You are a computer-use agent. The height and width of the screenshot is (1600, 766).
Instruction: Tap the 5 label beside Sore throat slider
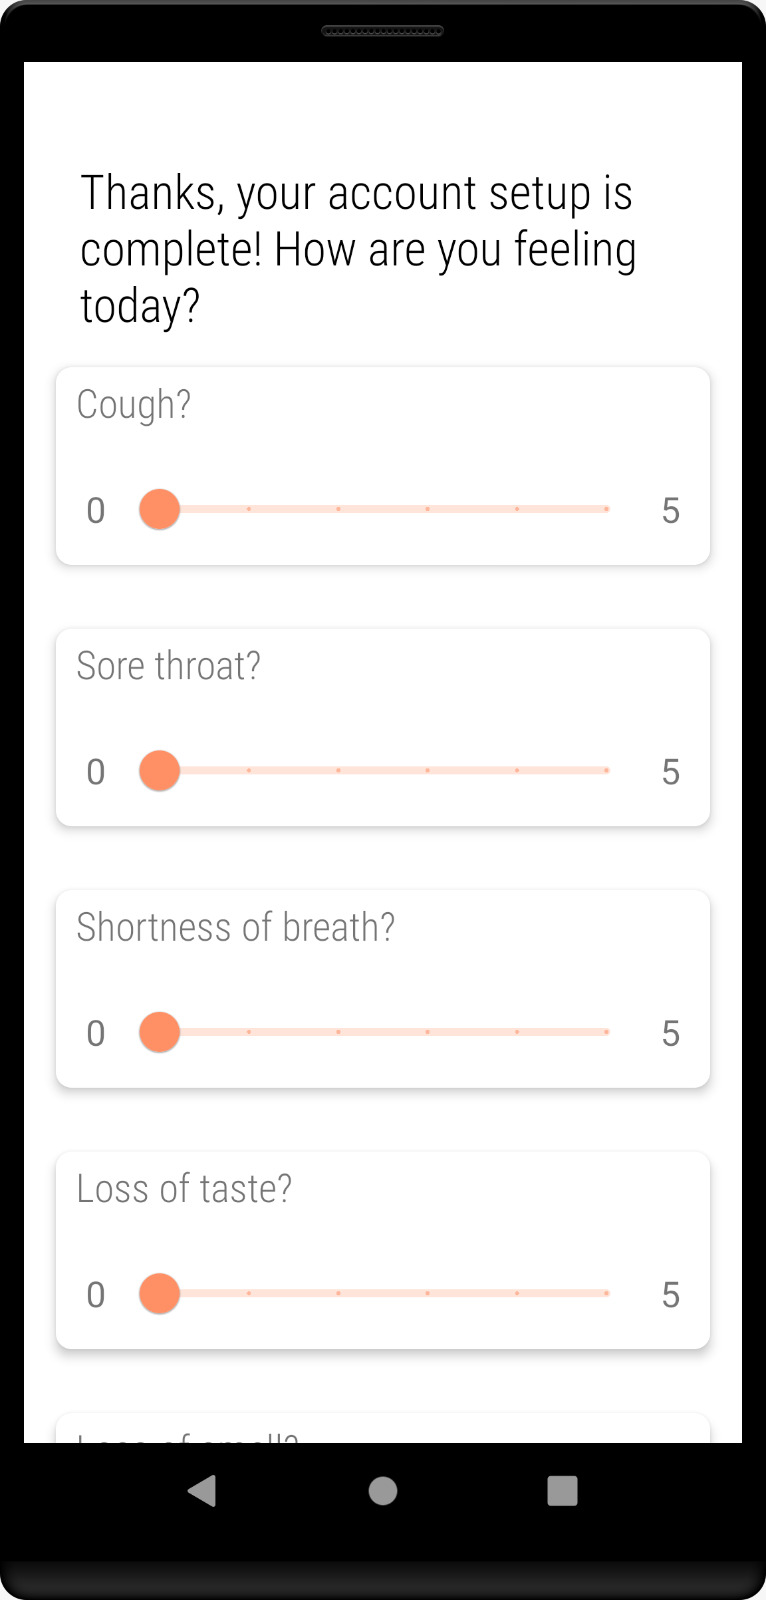[x=671, y=772]
